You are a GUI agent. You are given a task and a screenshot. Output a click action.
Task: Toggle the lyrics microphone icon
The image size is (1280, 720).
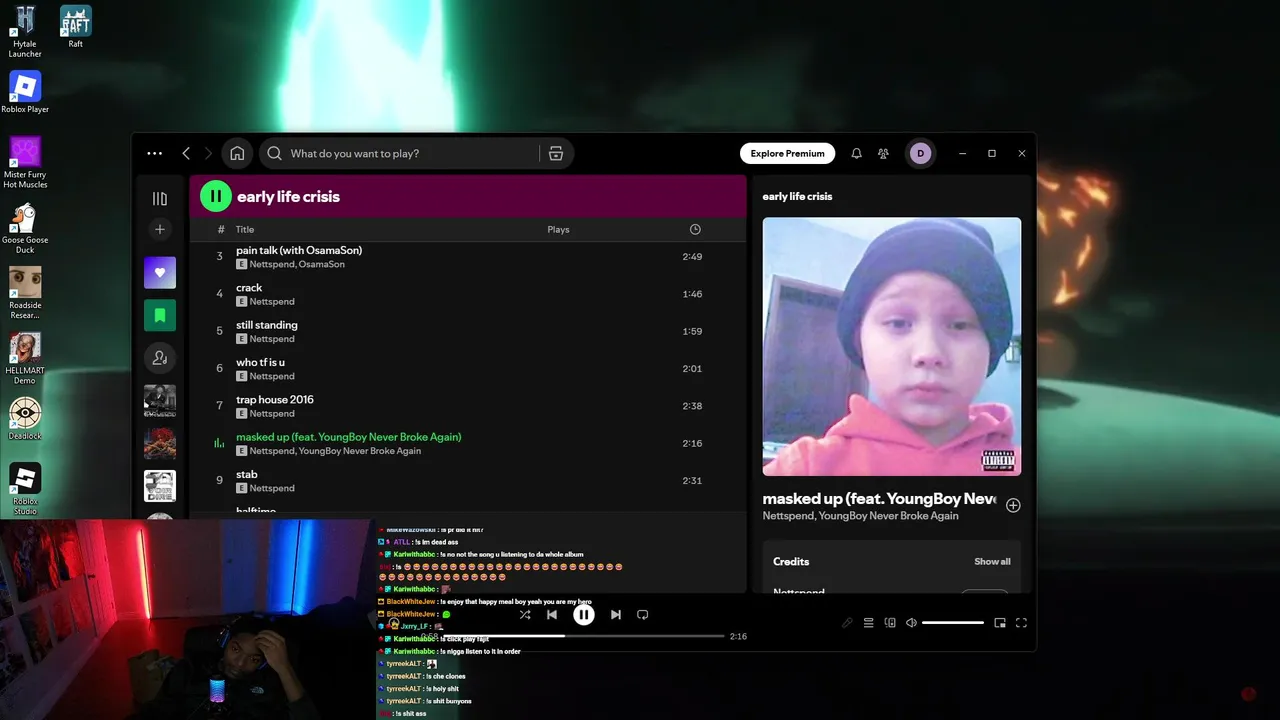tap(847, 623)
